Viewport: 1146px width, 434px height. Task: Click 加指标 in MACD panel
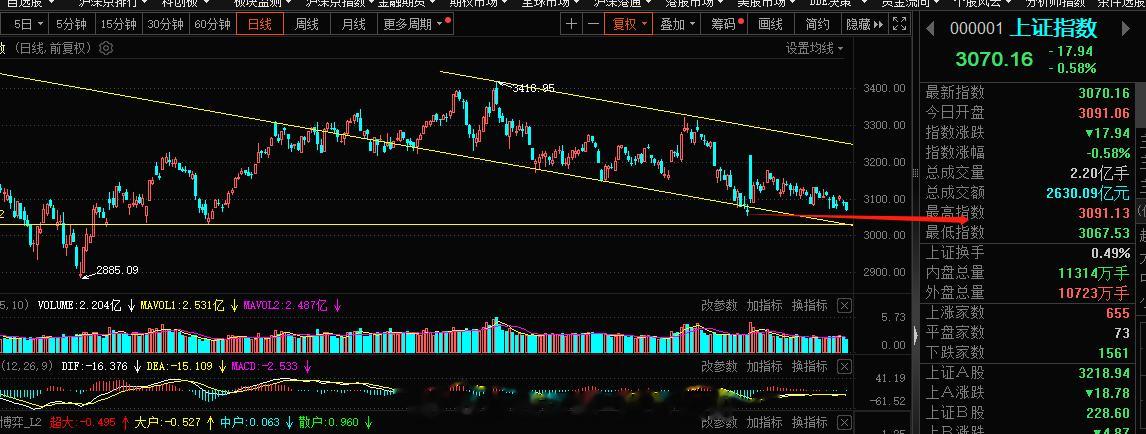(x=764, y=366)
